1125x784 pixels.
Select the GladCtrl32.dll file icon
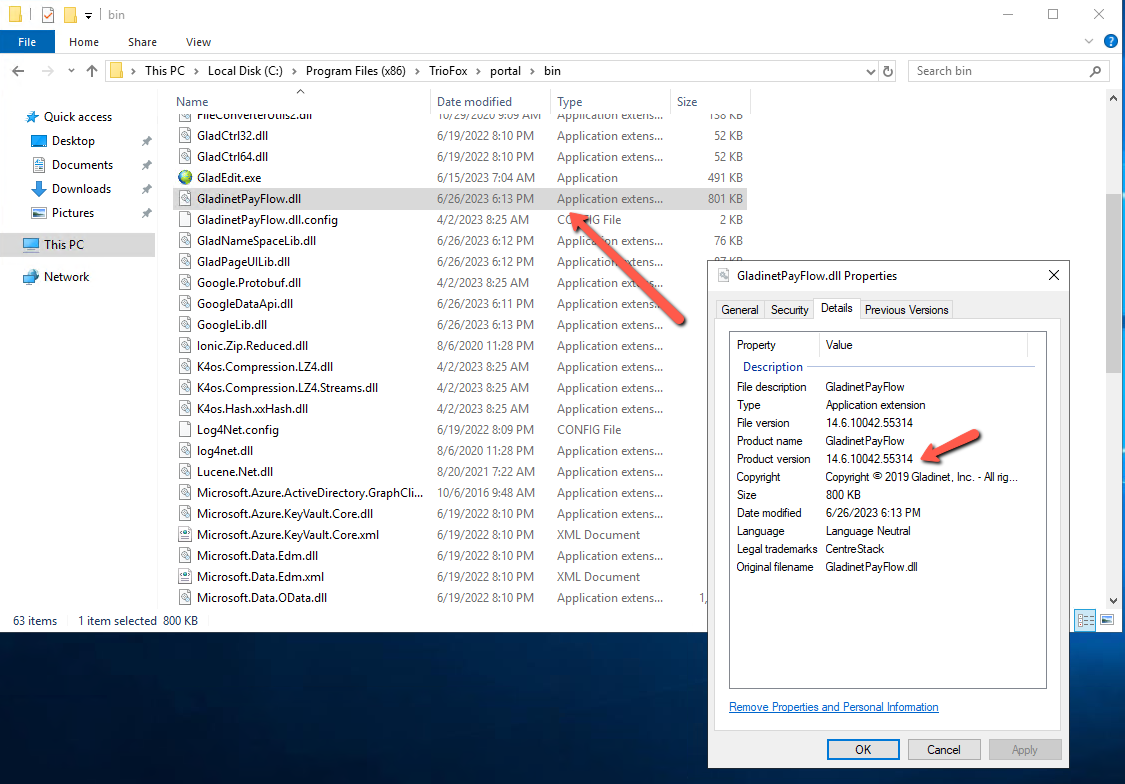[x=185, y=136]
